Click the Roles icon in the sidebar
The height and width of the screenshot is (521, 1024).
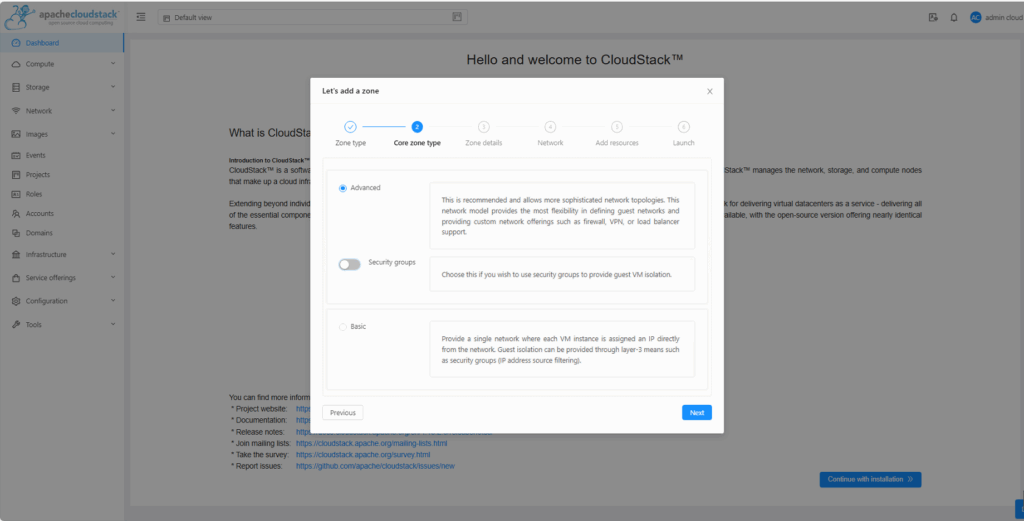click(x=16, y=194)
